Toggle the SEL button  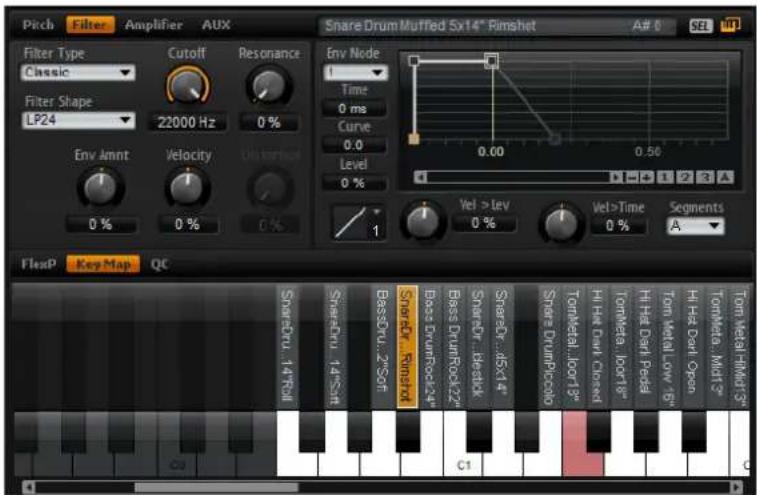coord(701,26)
